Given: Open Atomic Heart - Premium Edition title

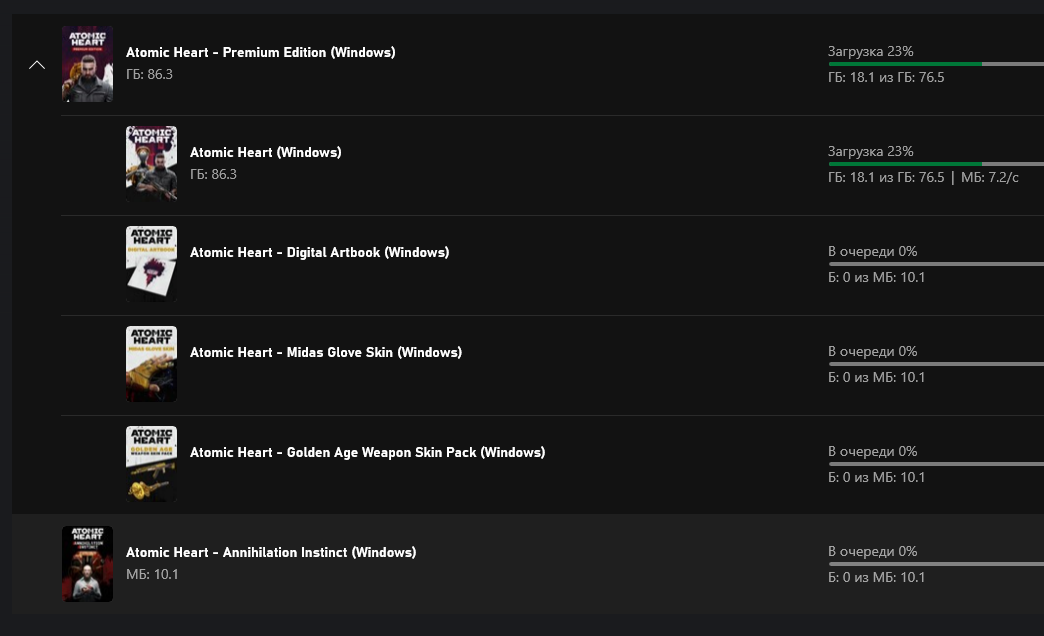Looking at the screenshot, I should 260,52.
